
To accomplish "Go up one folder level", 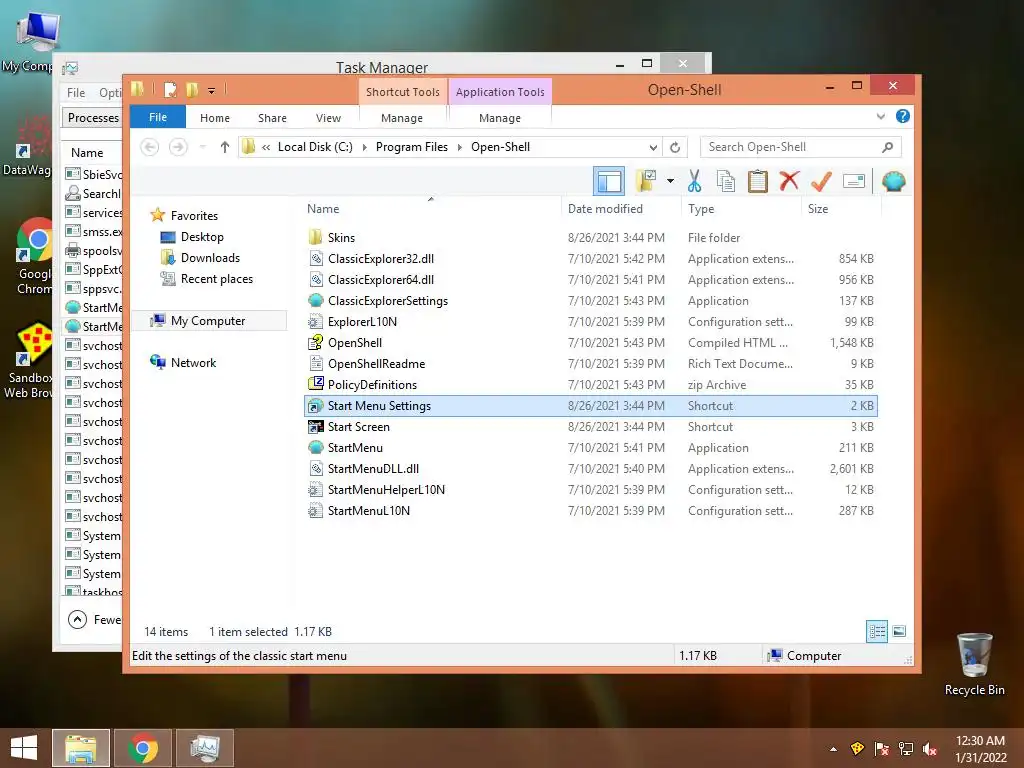I will point(225,147).
